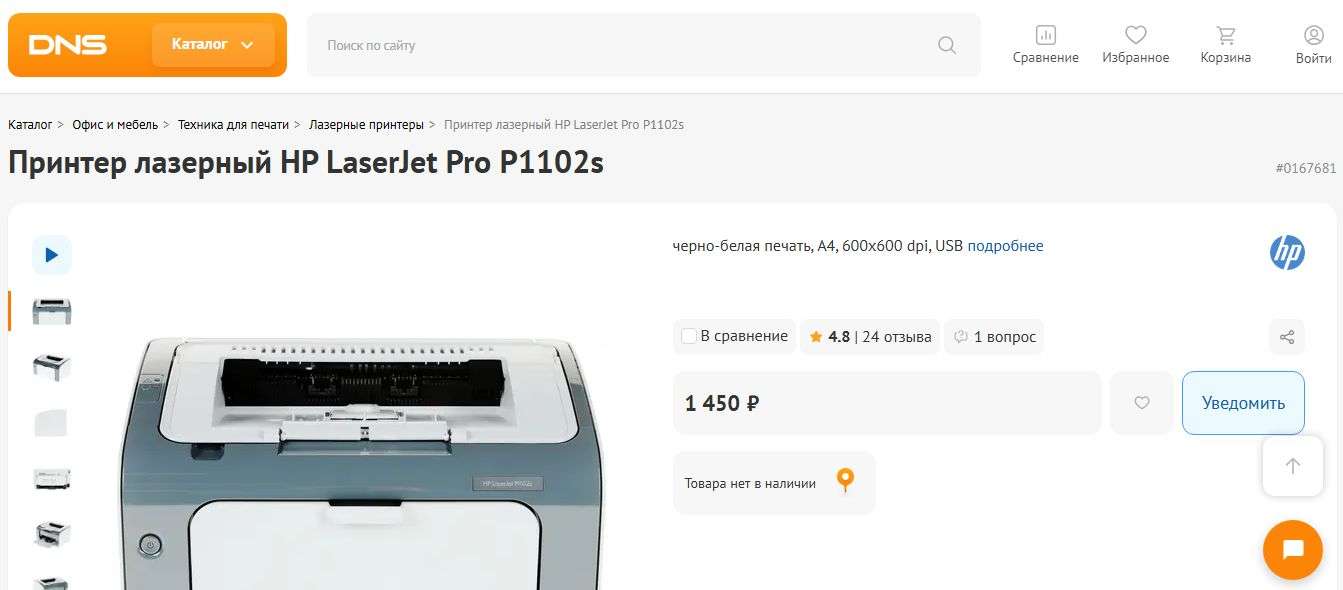Play the product video thumbnail
Screen dimensions: 1343x590
[52, 255]
